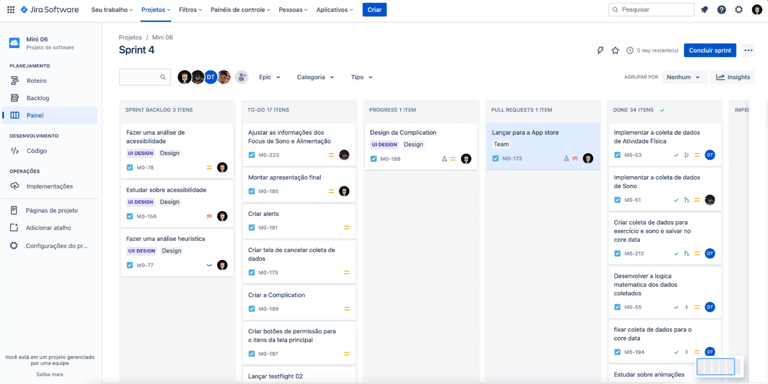
Task: Open the notifications icon in top bar
Action: (704, 10)
